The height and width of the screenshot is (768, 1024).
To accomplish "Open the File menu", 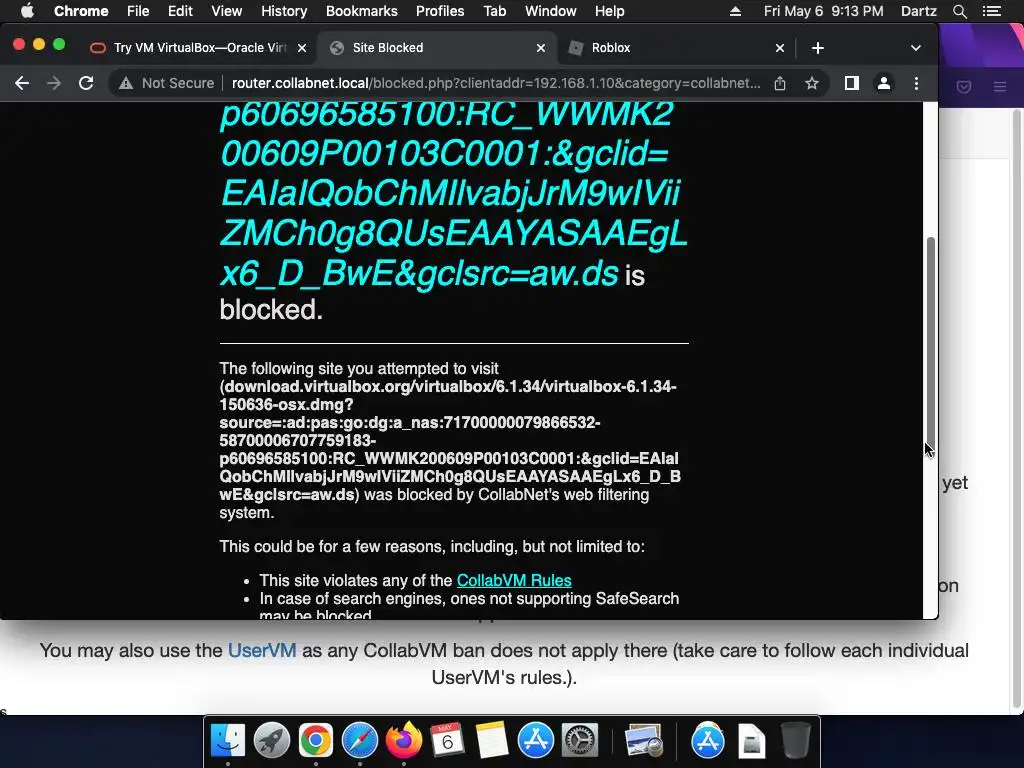I will pyautogui.click(x=138, y=11).
